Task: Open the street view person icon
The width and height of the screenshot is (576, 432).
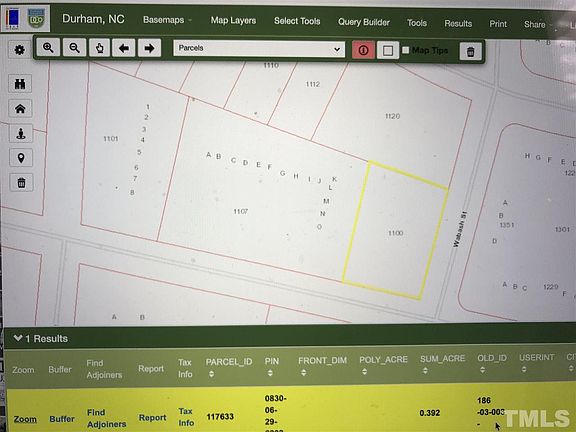Action: [21, 133]
